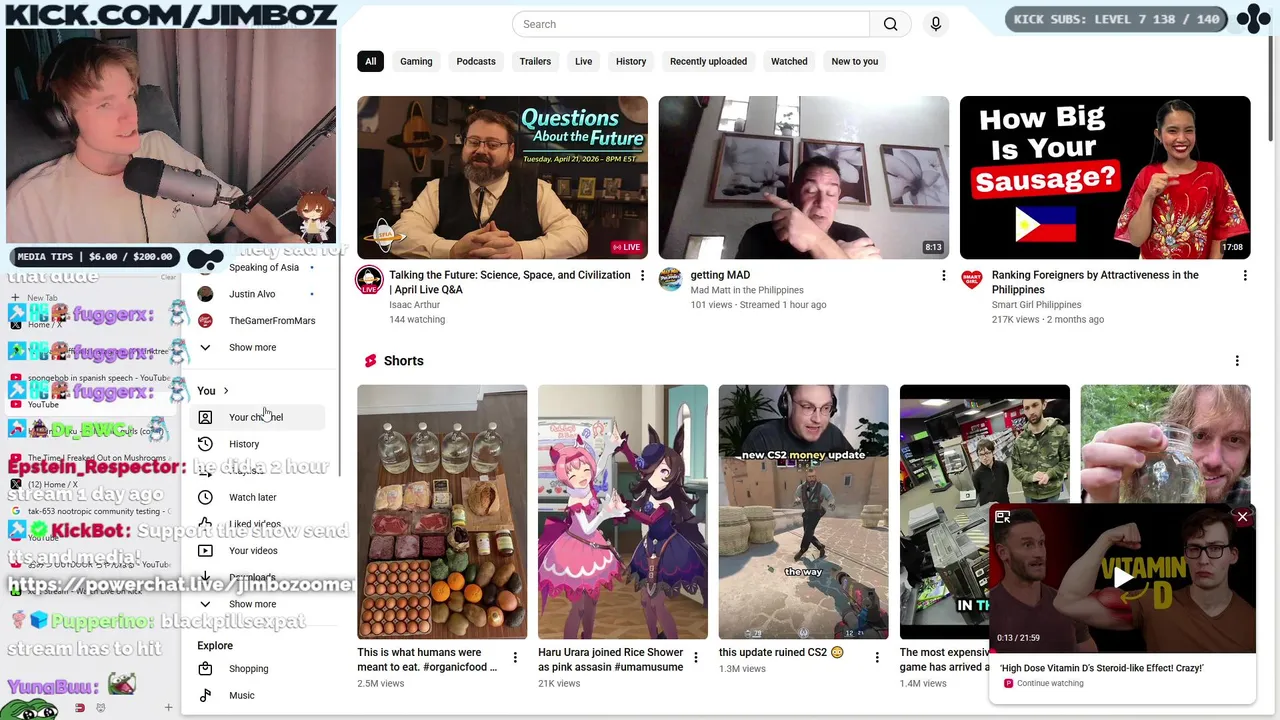Open Music note icon under Explore
The image size is (1280, 720).
click(205, 695)
